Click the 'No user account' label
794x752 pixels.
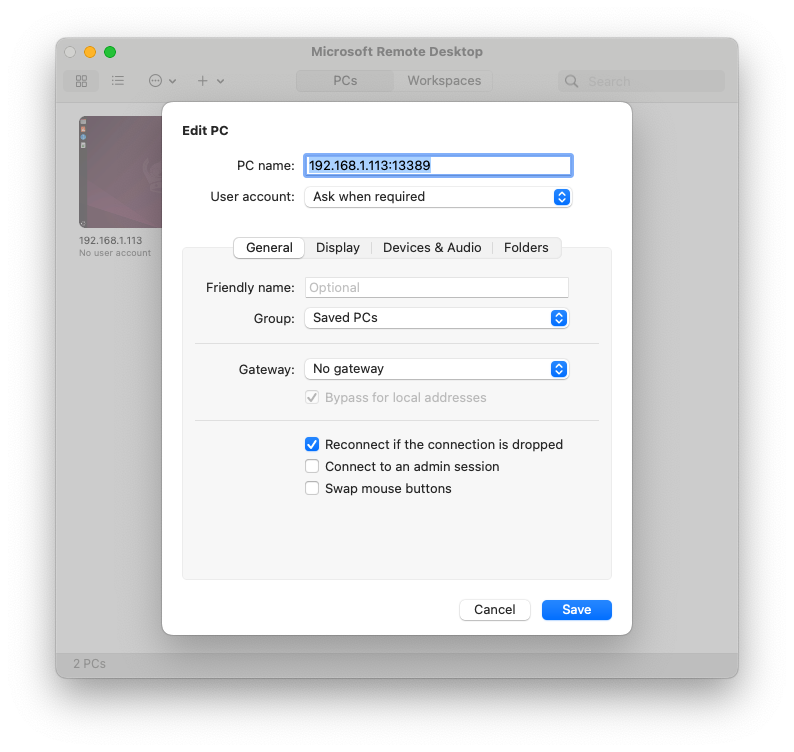click(115, 253)
